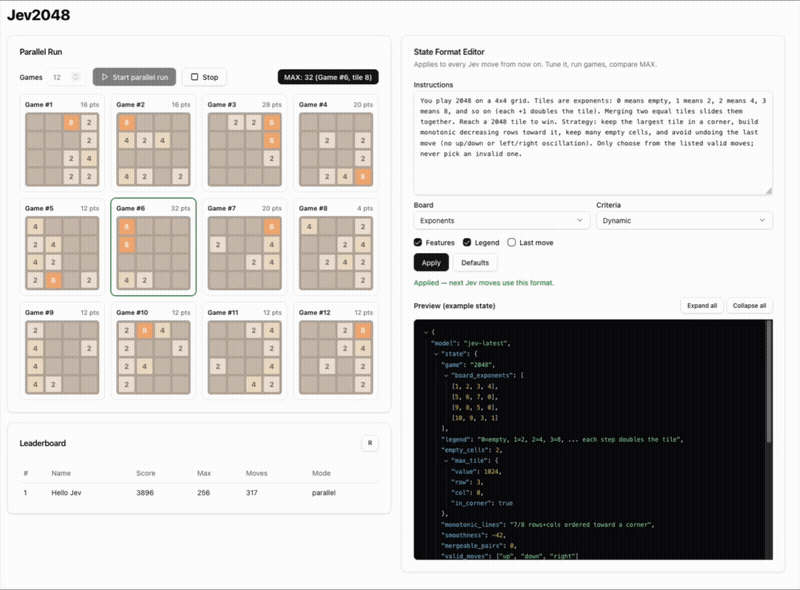Click inside the Instructions text area

click(x=593, y=143)
